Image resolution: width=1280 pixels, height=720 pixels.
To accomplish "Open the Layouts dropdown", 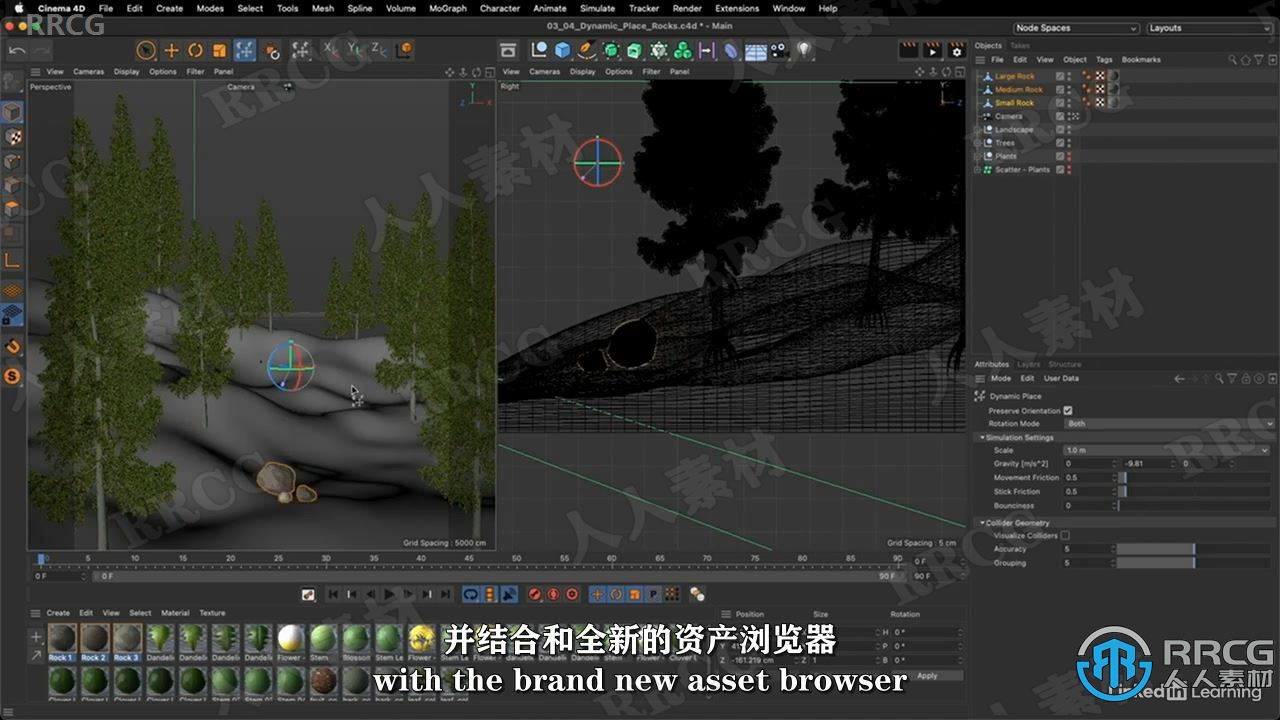I will coord(1211,28).
